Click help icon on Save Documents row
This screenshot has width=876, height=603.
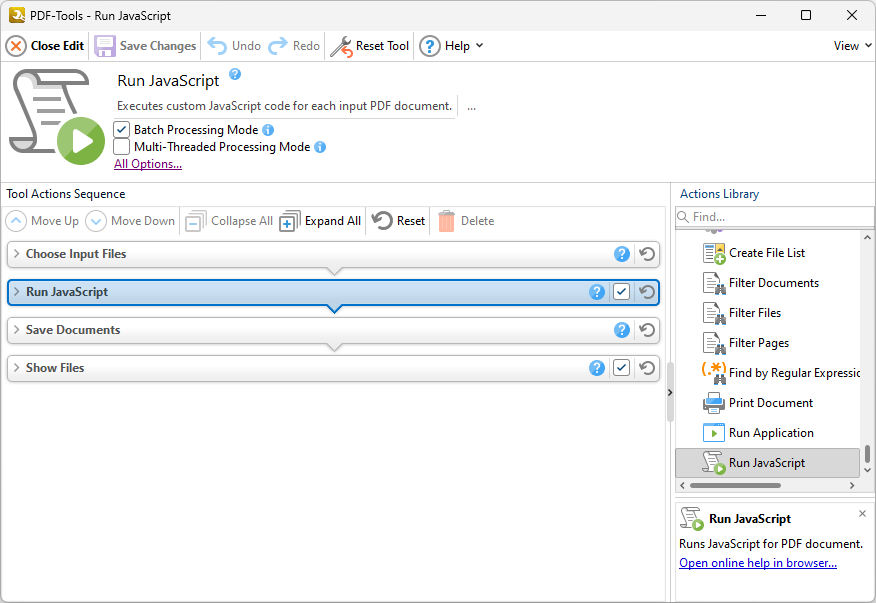coord(622,330)
